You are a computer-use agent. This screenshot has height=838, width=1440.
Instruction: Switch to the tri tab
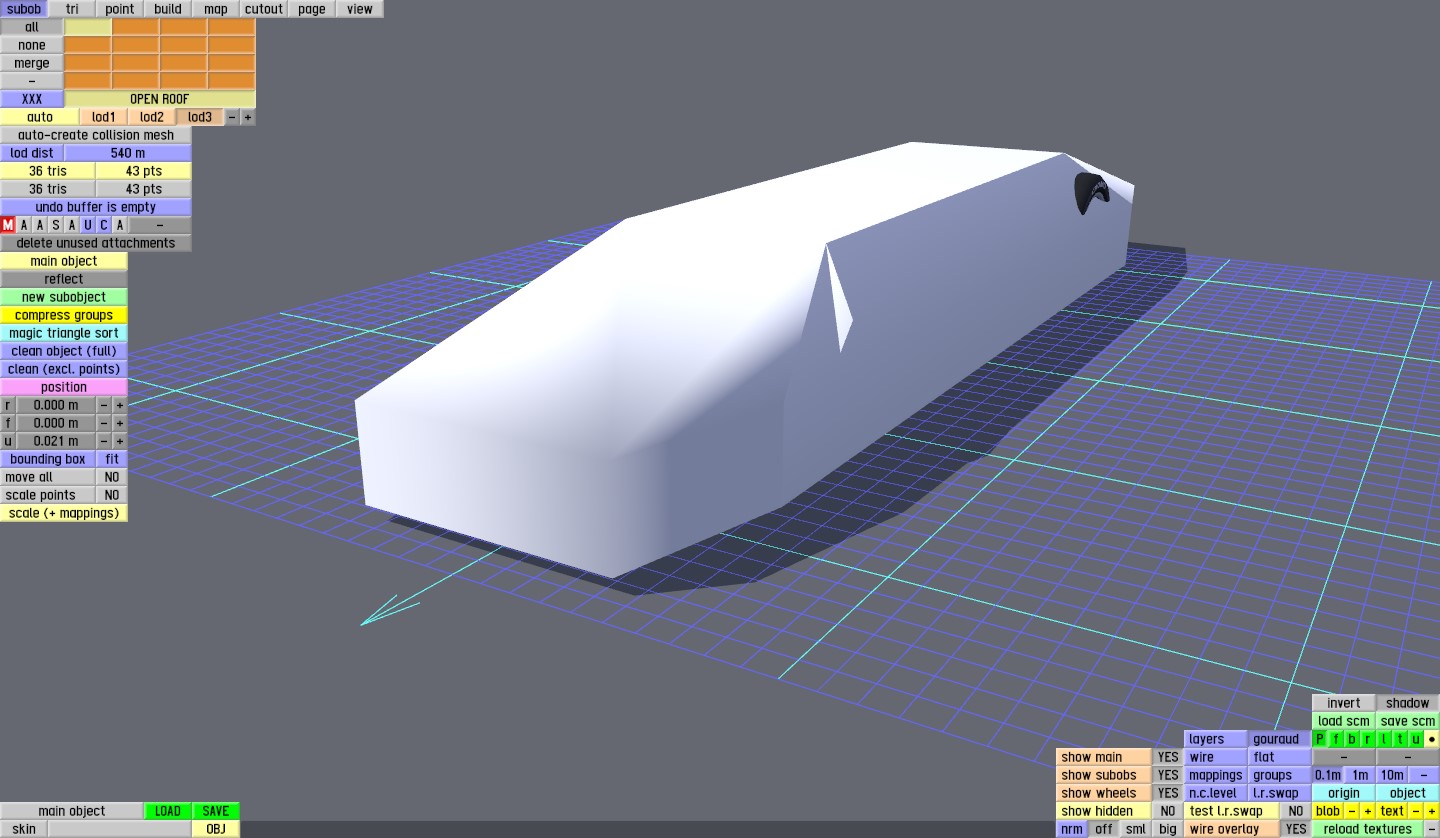(x=72, y=9)
